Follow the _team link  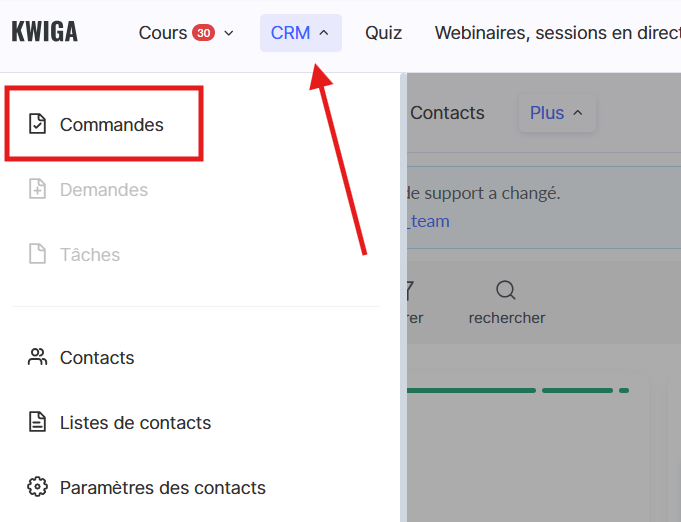tap(430, 221)
